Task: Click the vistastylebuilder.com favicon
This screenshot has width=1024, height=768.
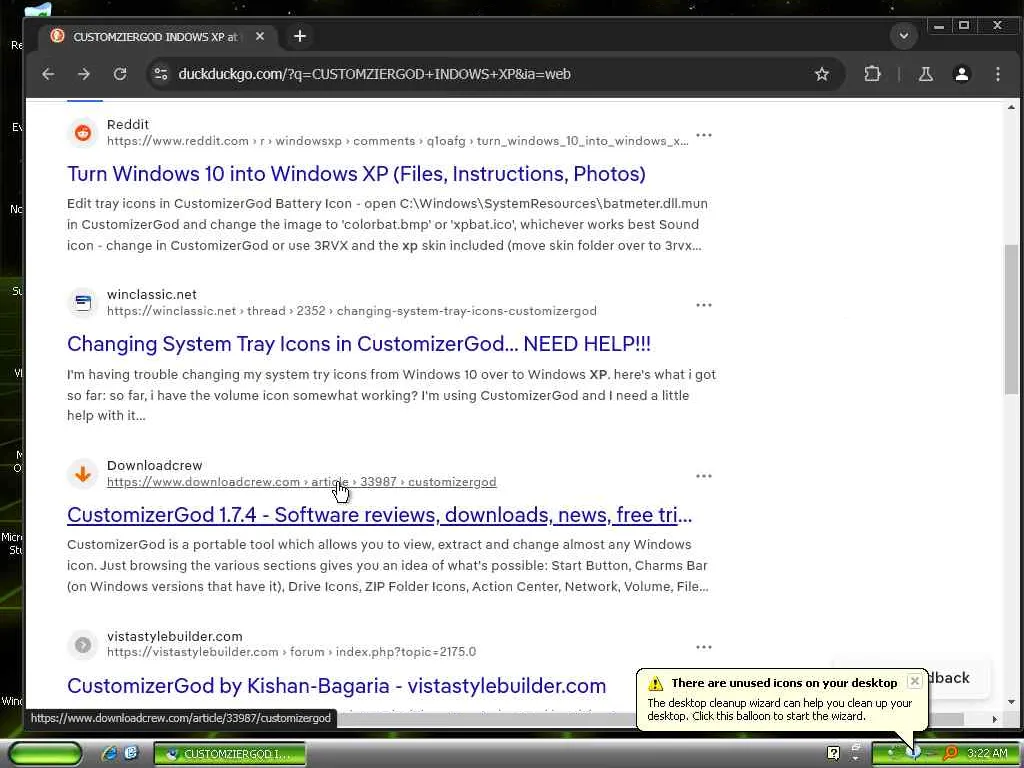Action: coord(83,645)
